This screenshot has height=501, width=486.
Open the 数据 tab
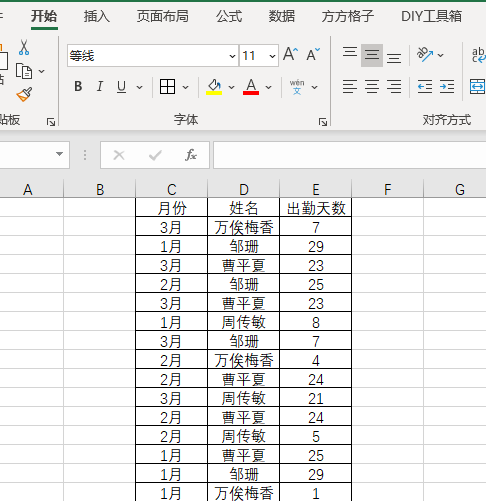(x=282, y=16)
